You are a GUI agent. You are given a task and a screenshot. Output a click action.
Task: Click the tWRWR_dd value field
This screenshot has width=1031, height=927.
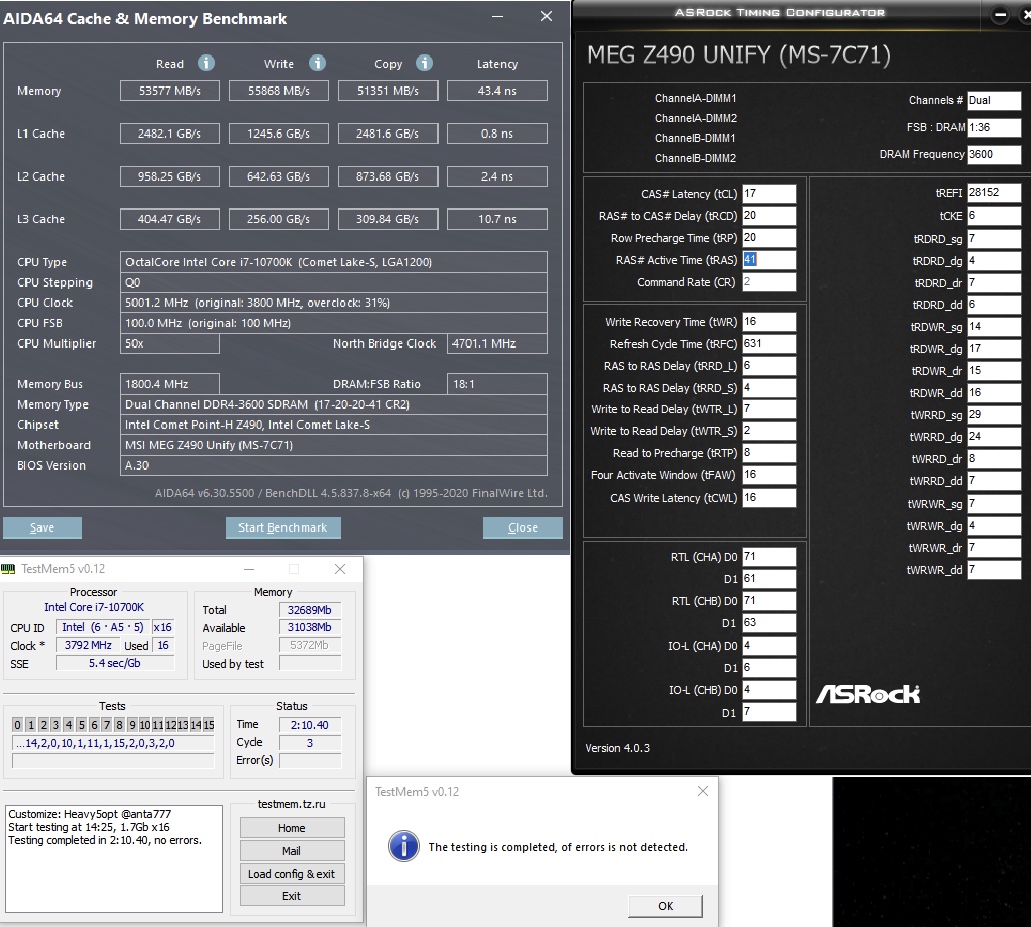(994, 569)
